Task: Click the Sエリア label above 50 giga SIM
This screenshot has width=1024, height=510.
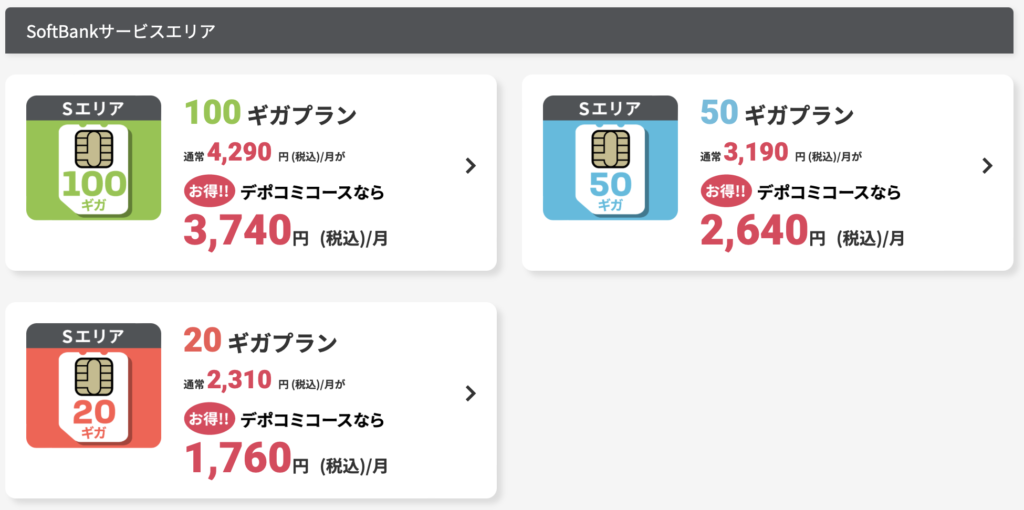Action: point(610,108)
